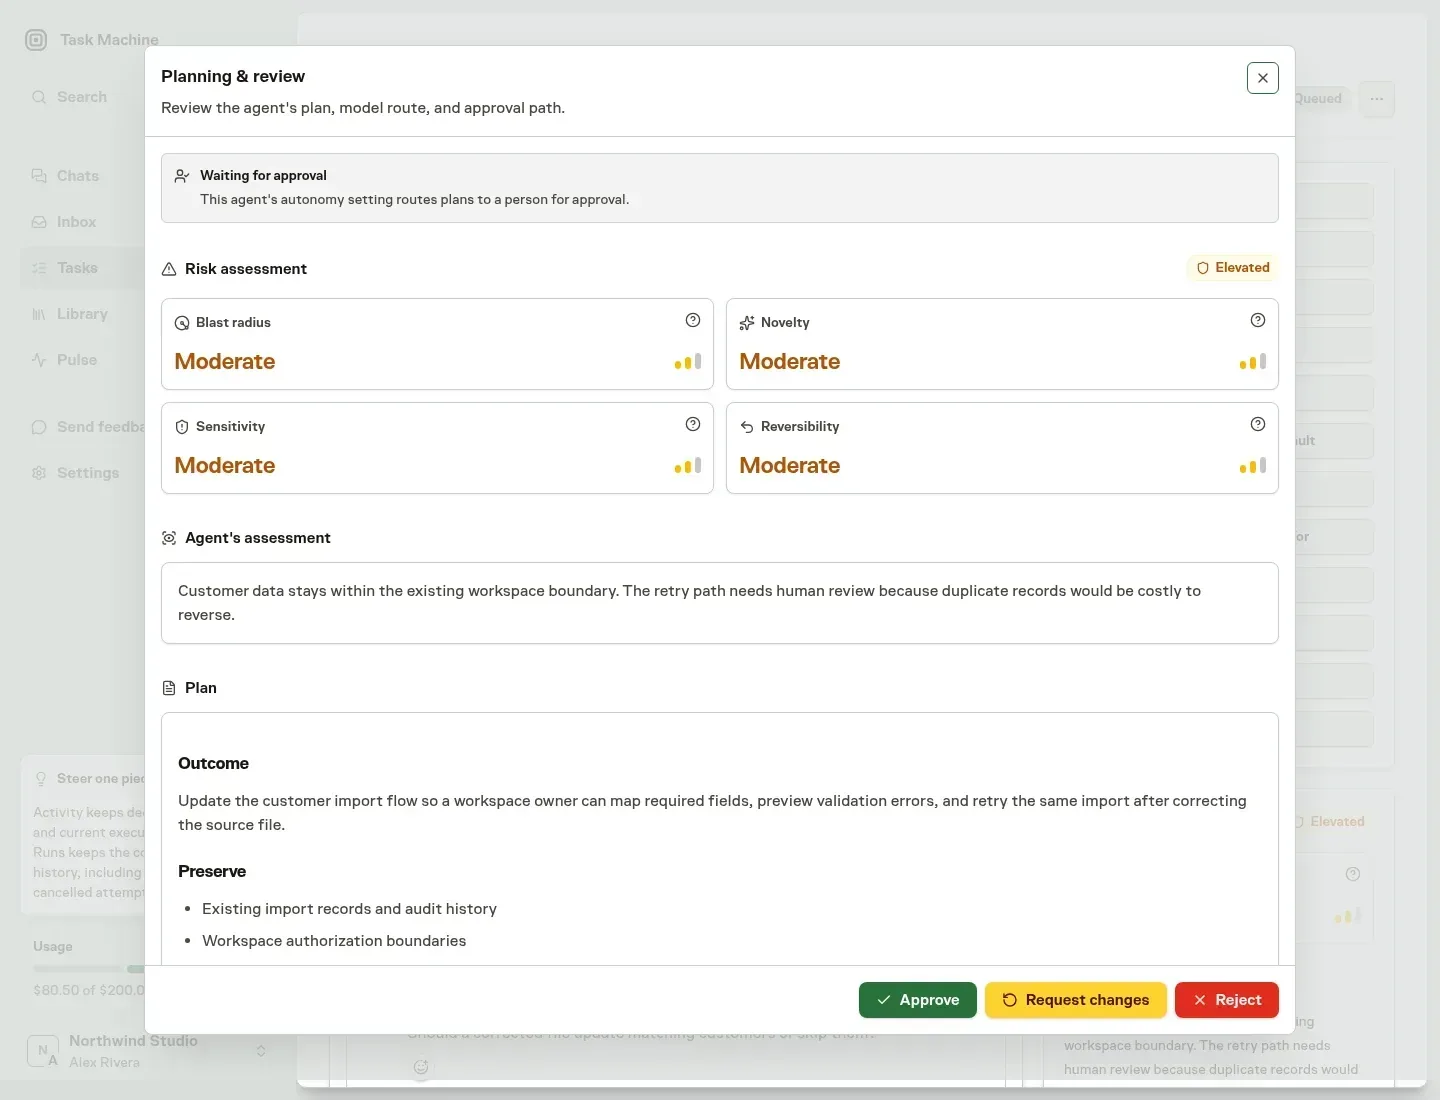1440x1100 pixels.
Task: Click the Waiting for approval heading
Action: point(263,176)
